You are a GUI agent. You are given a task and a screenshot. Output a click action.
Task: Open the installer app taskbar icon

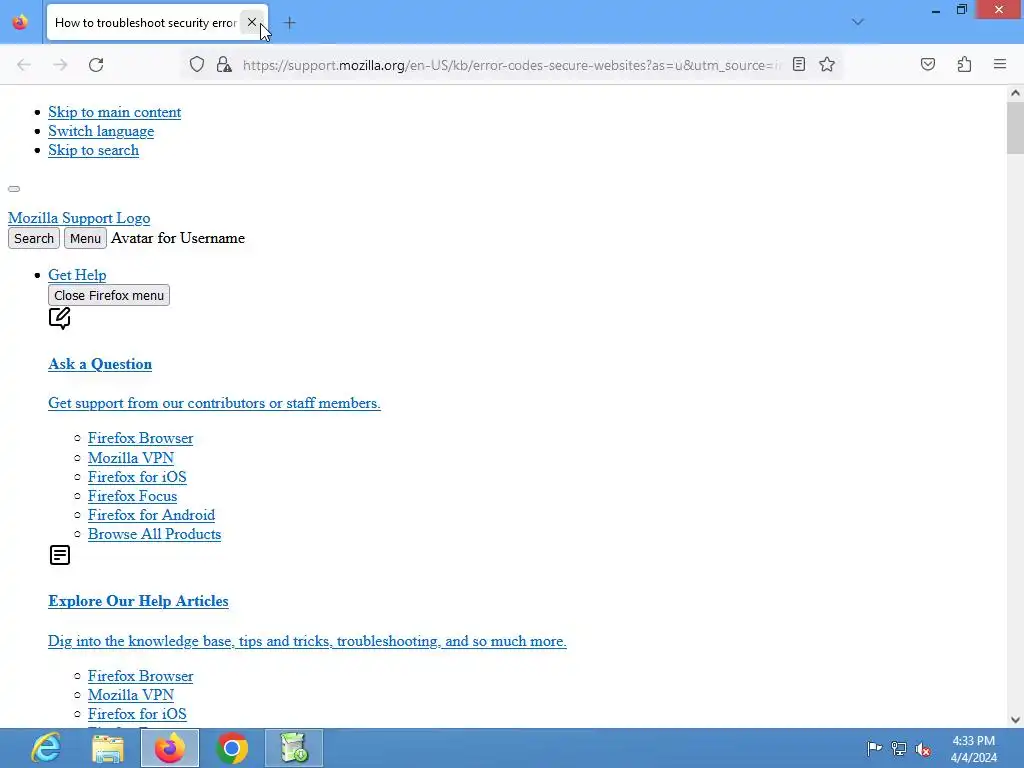click(294, 748)
